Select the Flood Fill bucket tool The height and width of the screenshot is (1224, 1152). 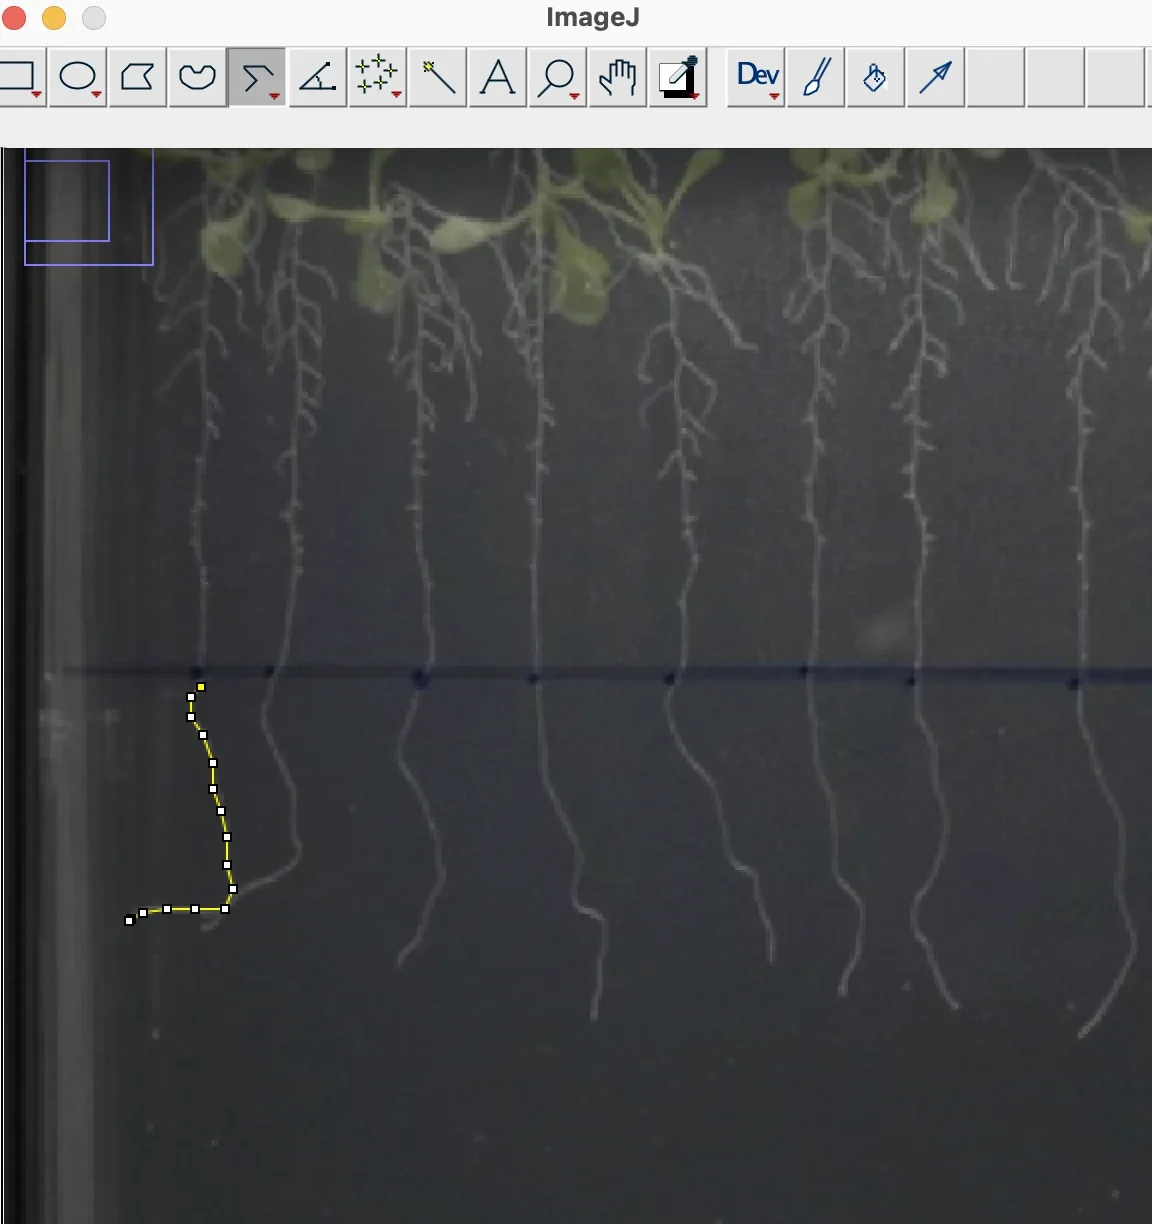pyautogui.click(x=875, y=77)
